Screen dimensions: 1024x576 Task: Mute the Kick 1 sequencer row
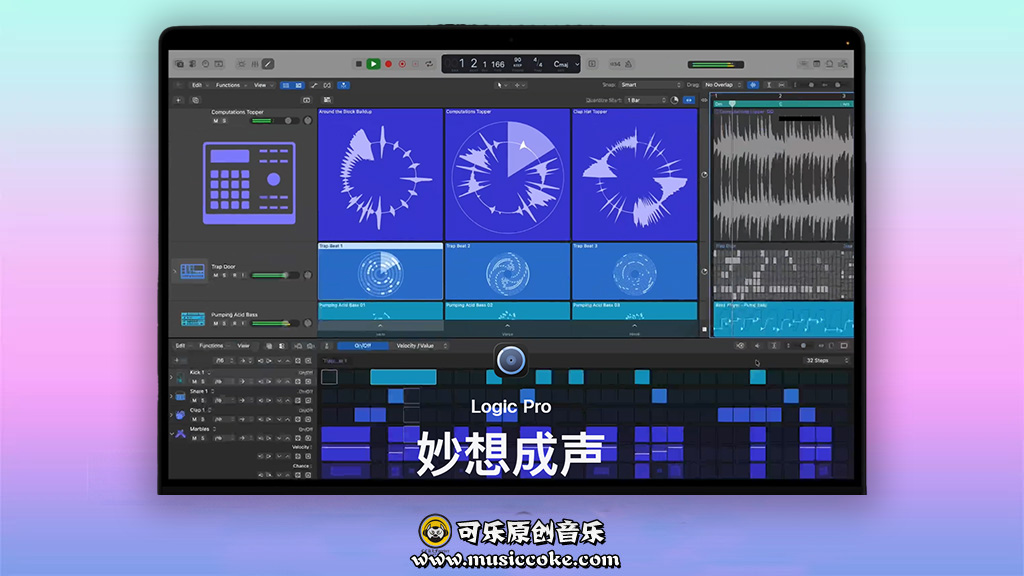pos(194,381)
